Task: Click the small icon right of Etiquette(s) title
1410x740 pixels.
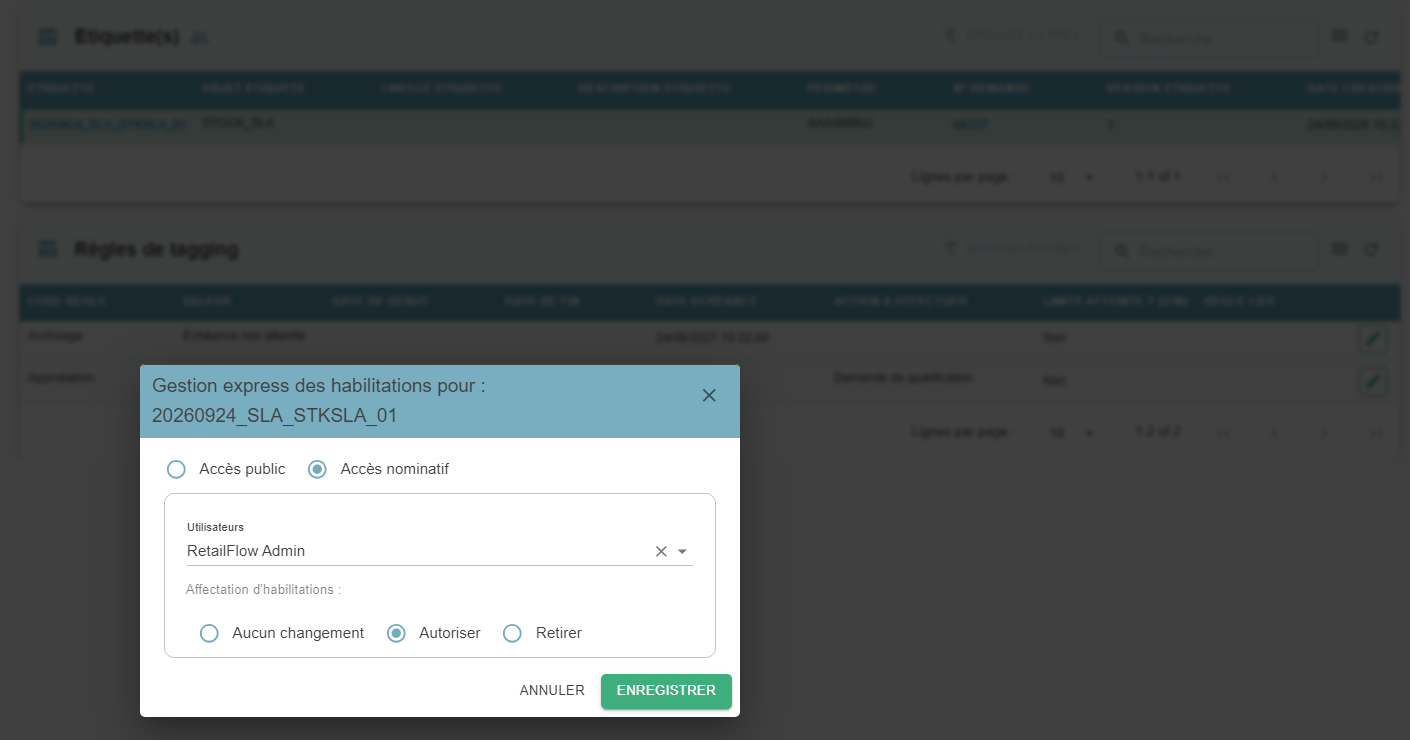Action: [200, 37]
